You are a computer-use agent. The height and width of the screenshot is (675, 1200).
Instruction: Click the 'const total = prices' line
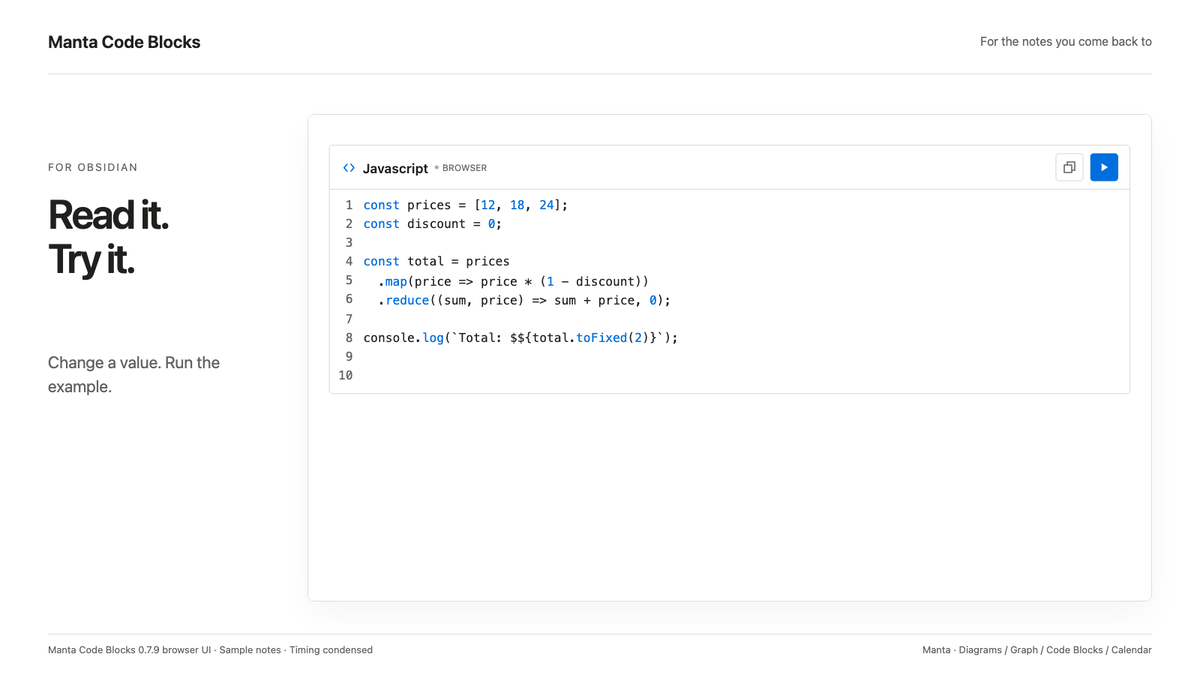[x=436, y=261]
